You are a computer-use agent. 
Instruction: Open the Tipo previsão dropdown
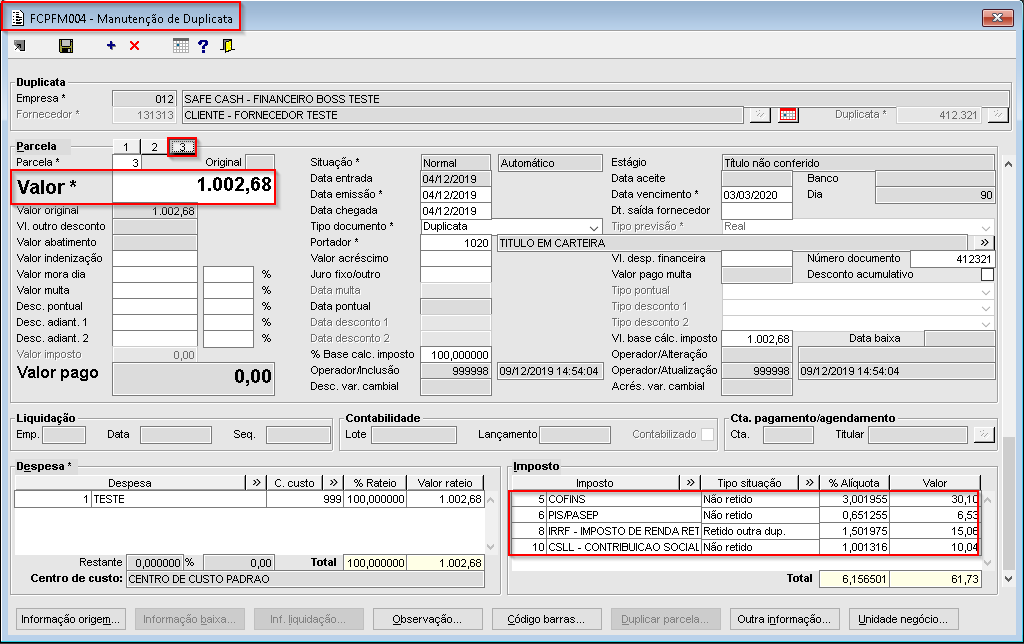(985, 227)
